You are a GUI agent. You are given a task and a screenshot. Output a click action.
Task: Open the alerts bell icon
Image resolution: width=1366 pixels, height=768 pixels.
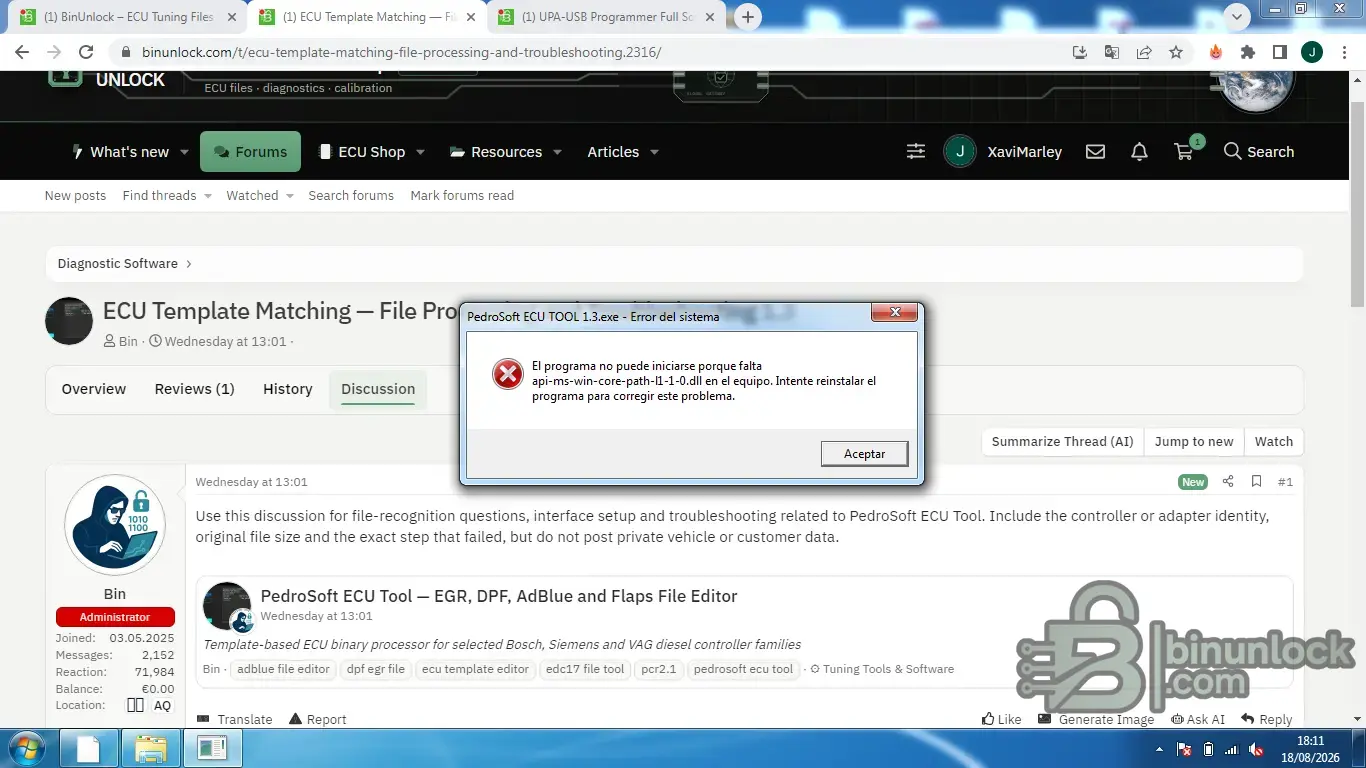pyautogui.click(x=1139, y=152)
